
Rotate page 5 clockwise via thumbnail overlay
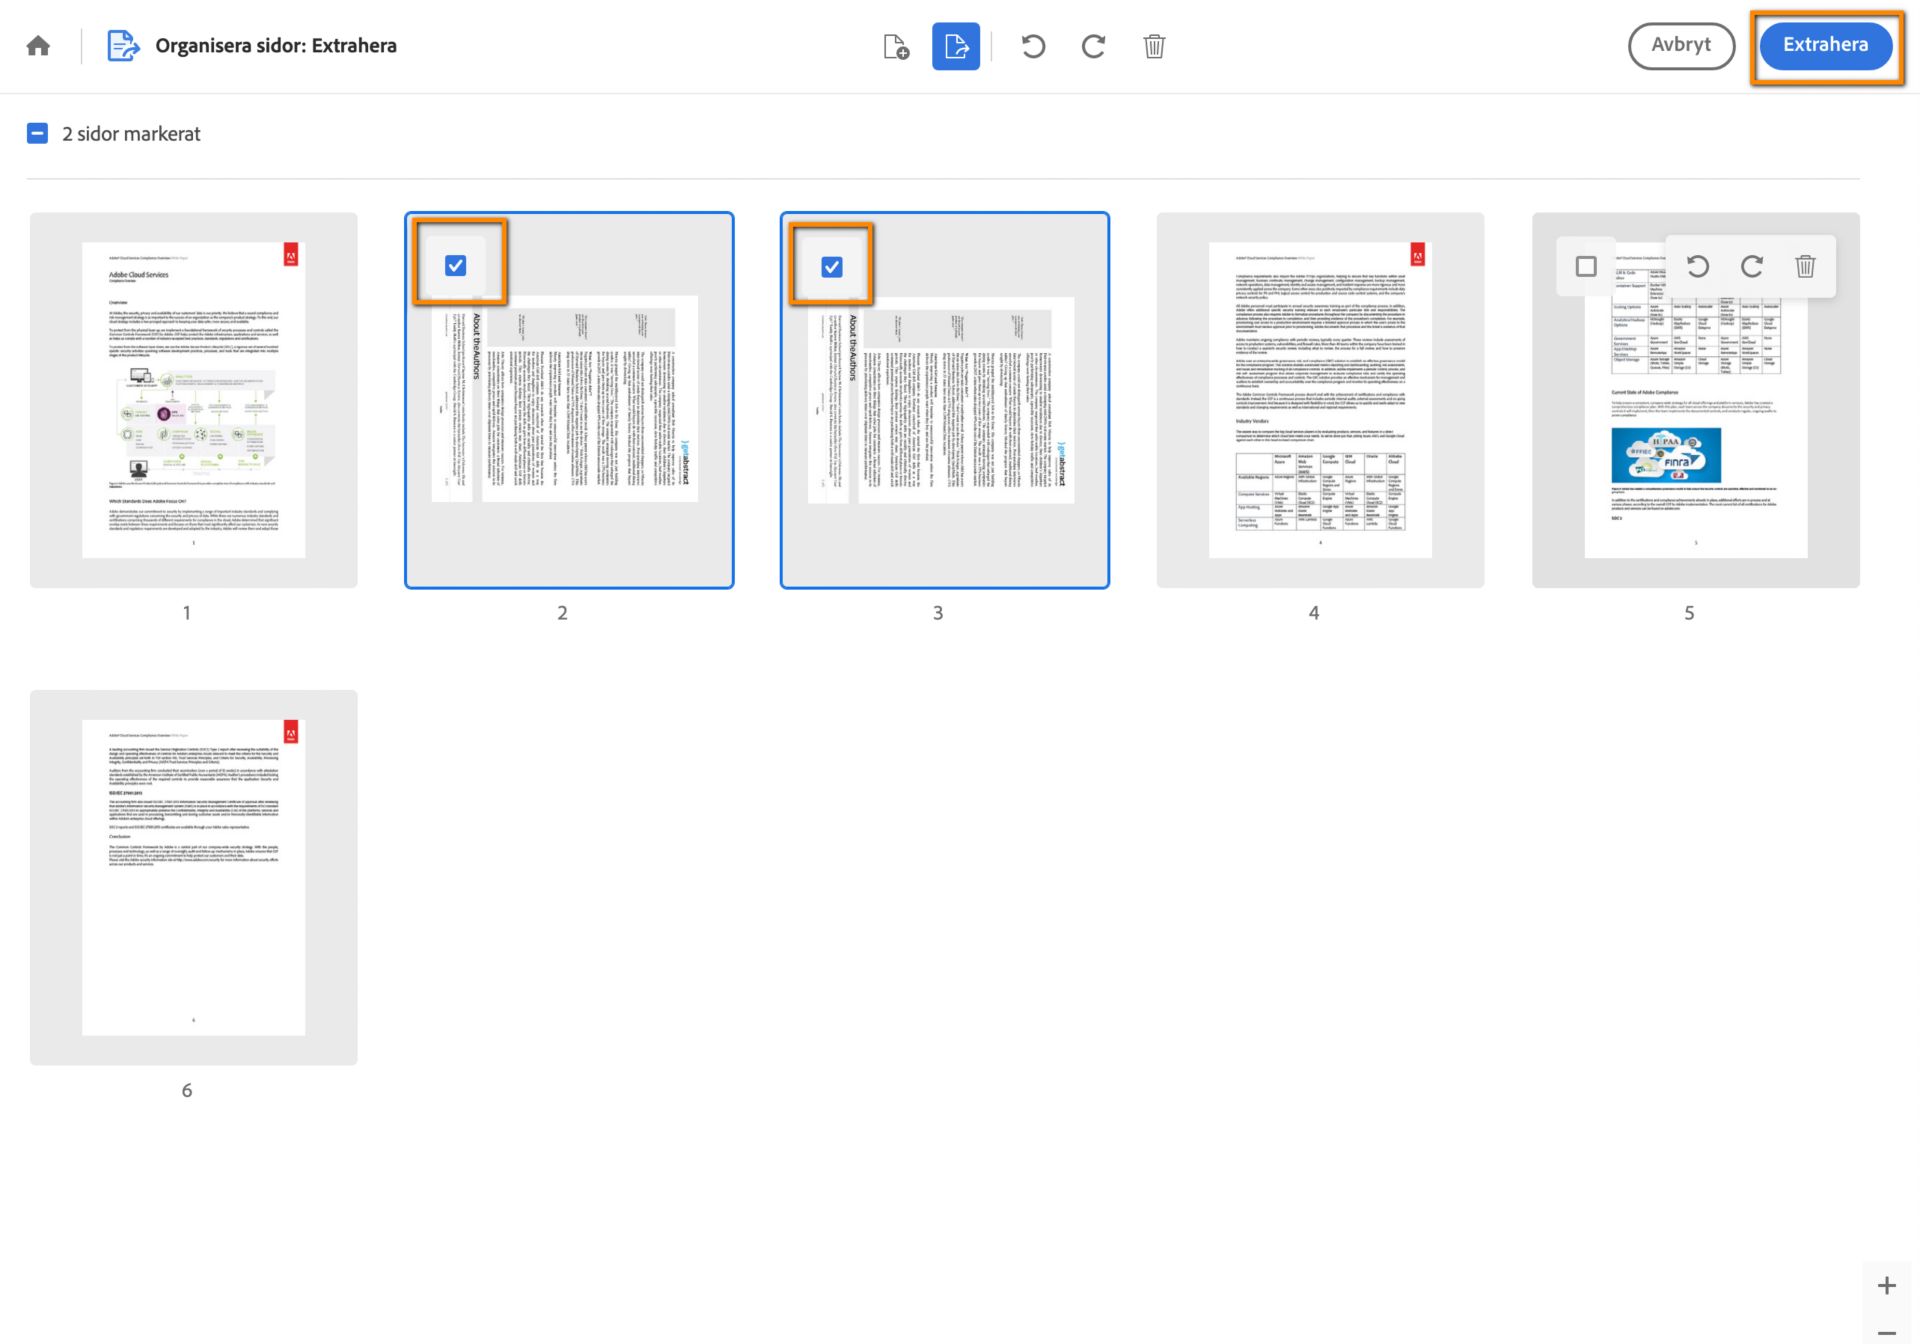(1751, 266)
